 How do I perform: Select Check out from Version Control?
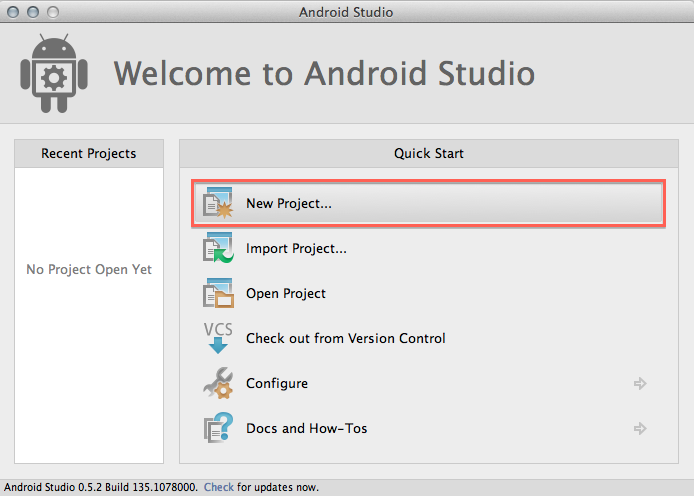[x=428, y=338]
